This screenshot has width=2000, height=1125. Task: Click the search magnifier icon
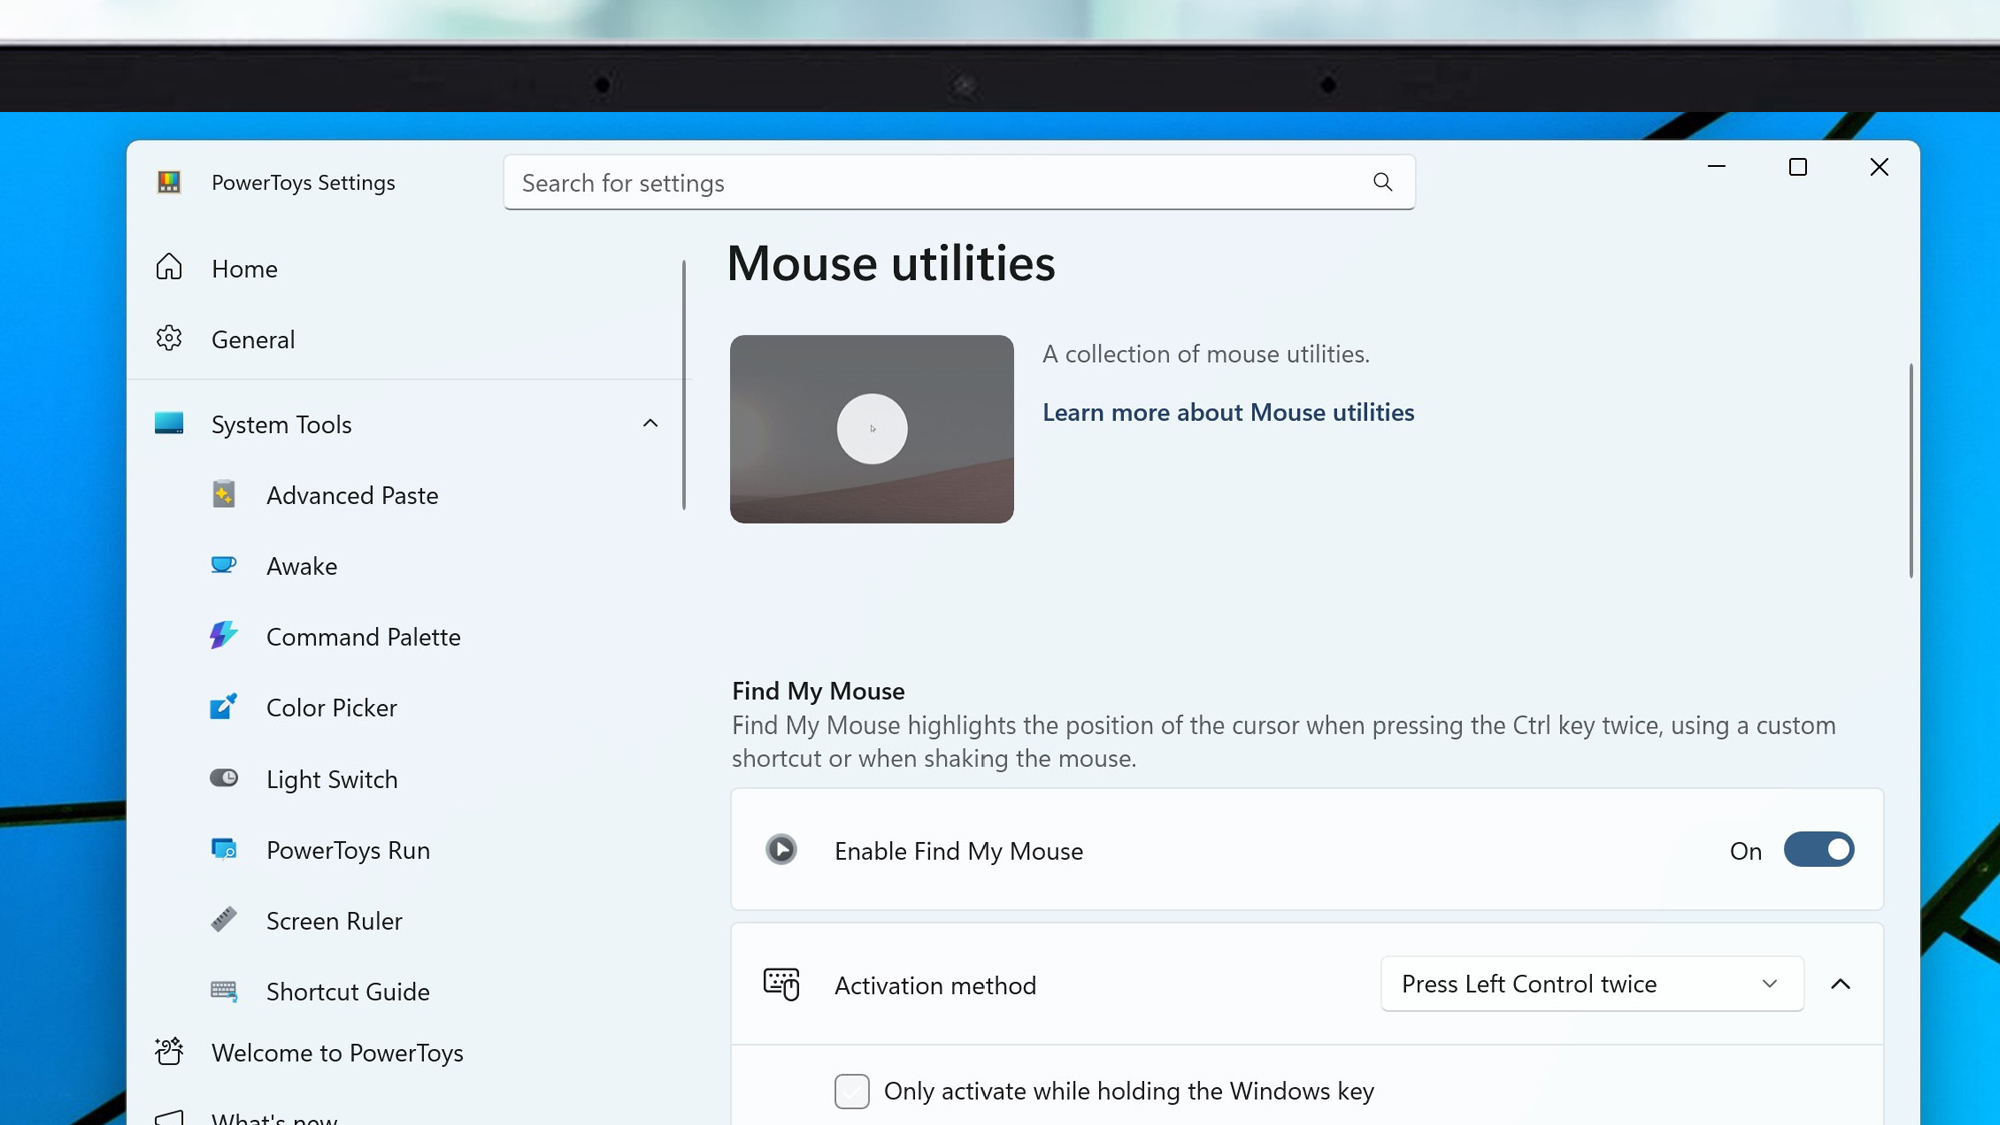(1382, 182)
